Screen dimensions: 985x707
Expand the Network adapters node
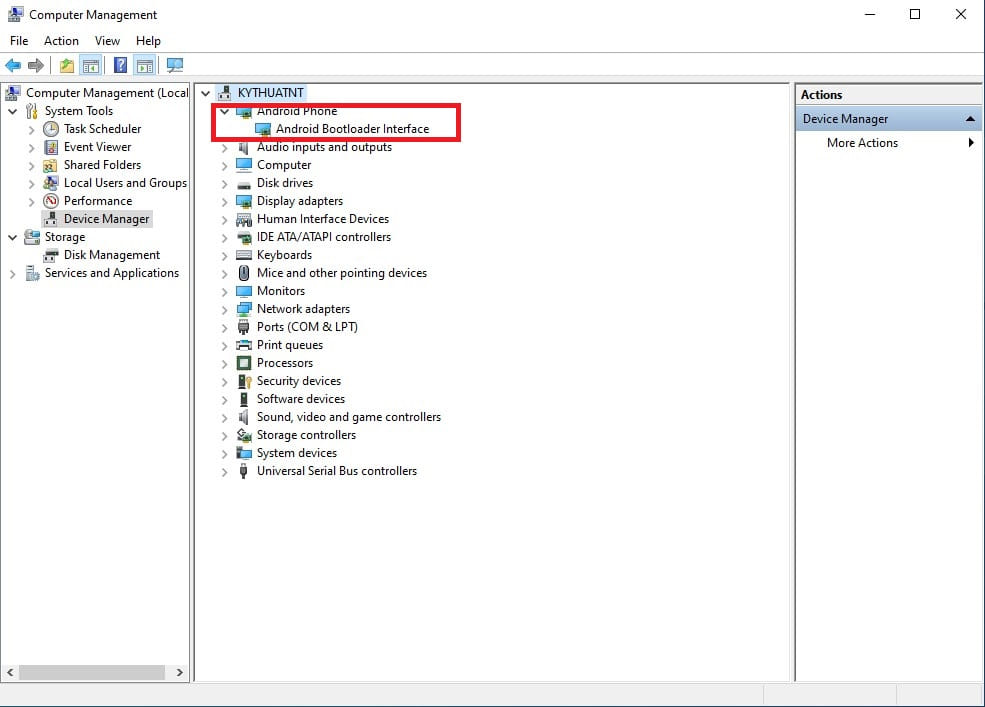[x=224, y=310]
